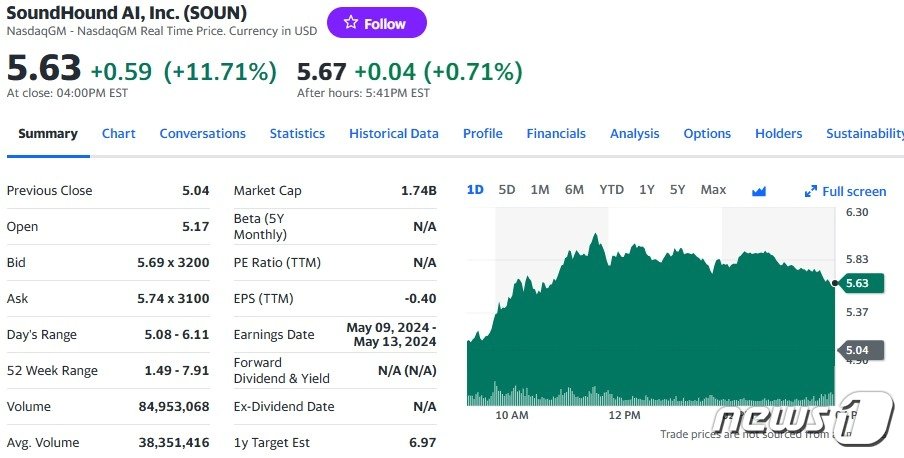Switch to the Chart tab
The height and width of the screenshot is (458, 904).
click(118, 133)
